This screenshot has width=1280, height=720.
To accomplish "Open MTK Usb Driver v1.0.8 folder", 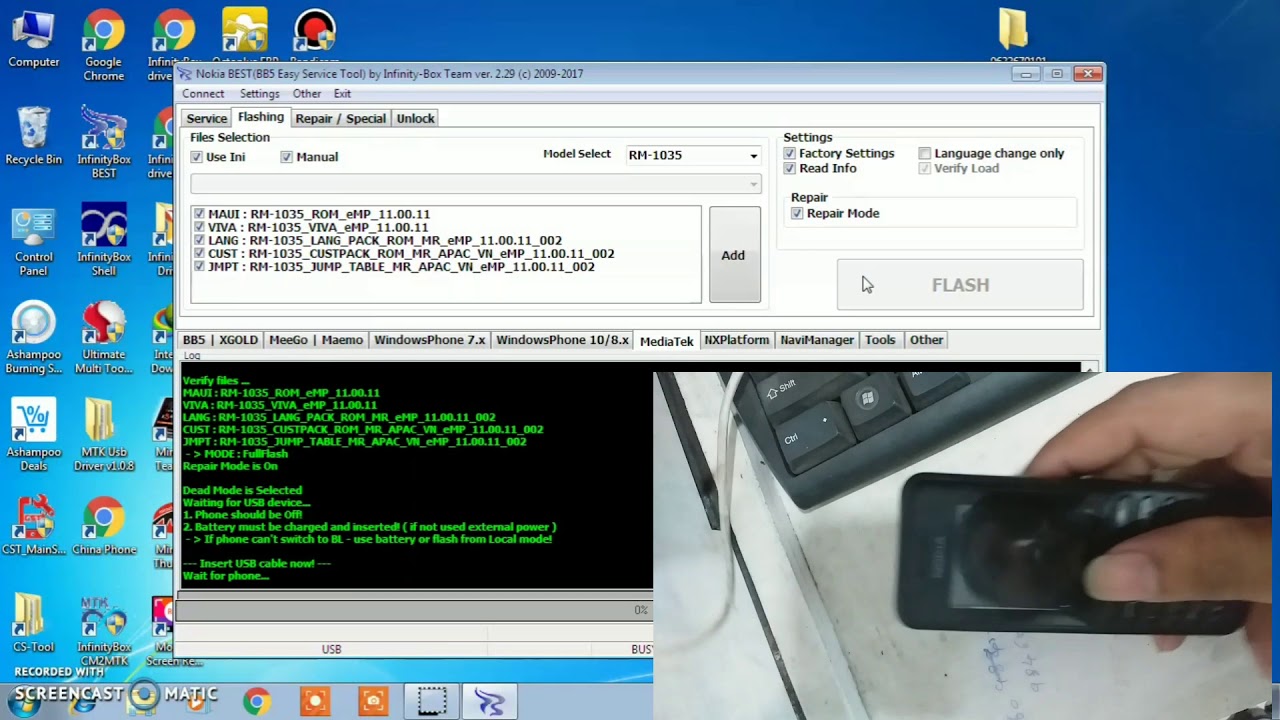I will tap(104, 435).
